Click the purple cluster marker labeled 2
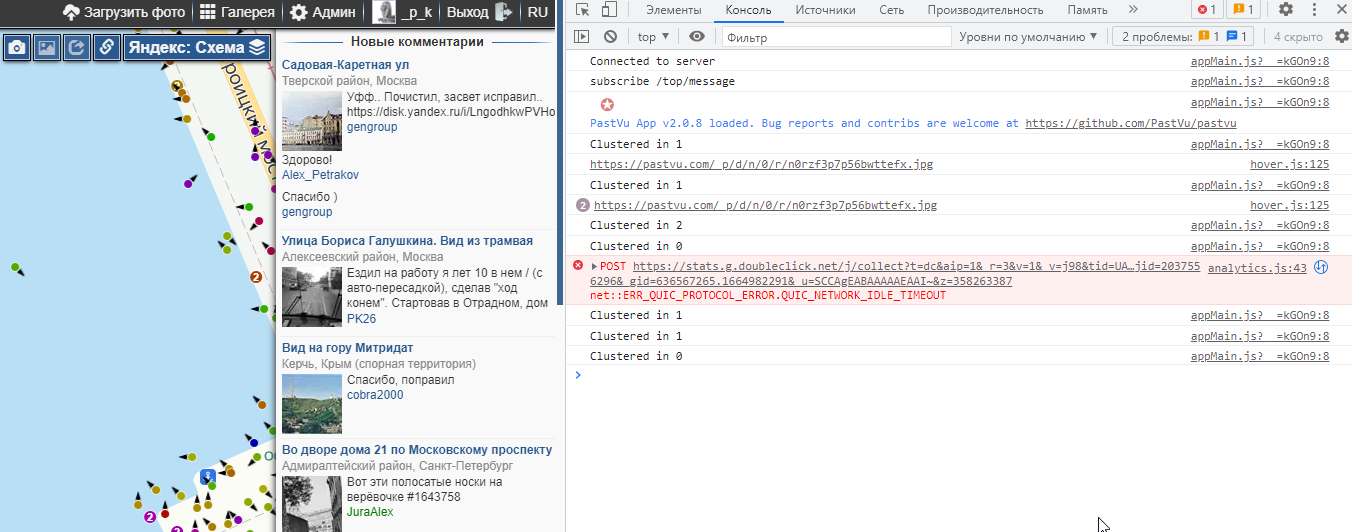The height and width of the screenshot is (532, 1352). click(x=150, y=517)
